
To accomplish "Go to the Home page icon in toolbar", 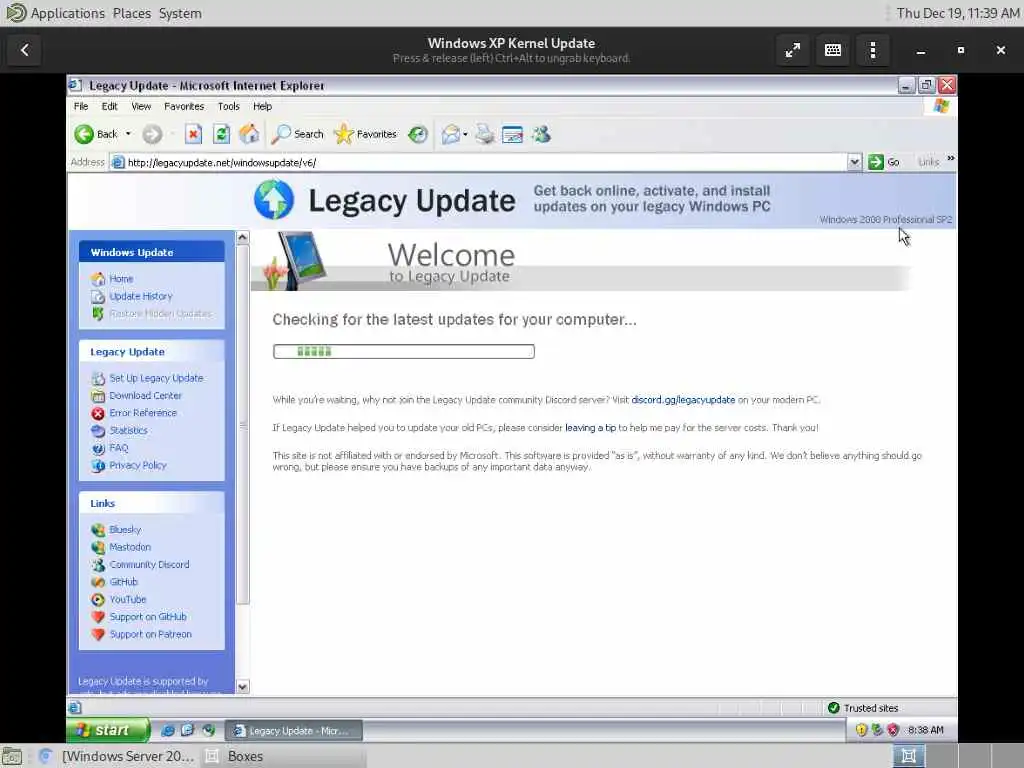I will [x=249, y=135].
